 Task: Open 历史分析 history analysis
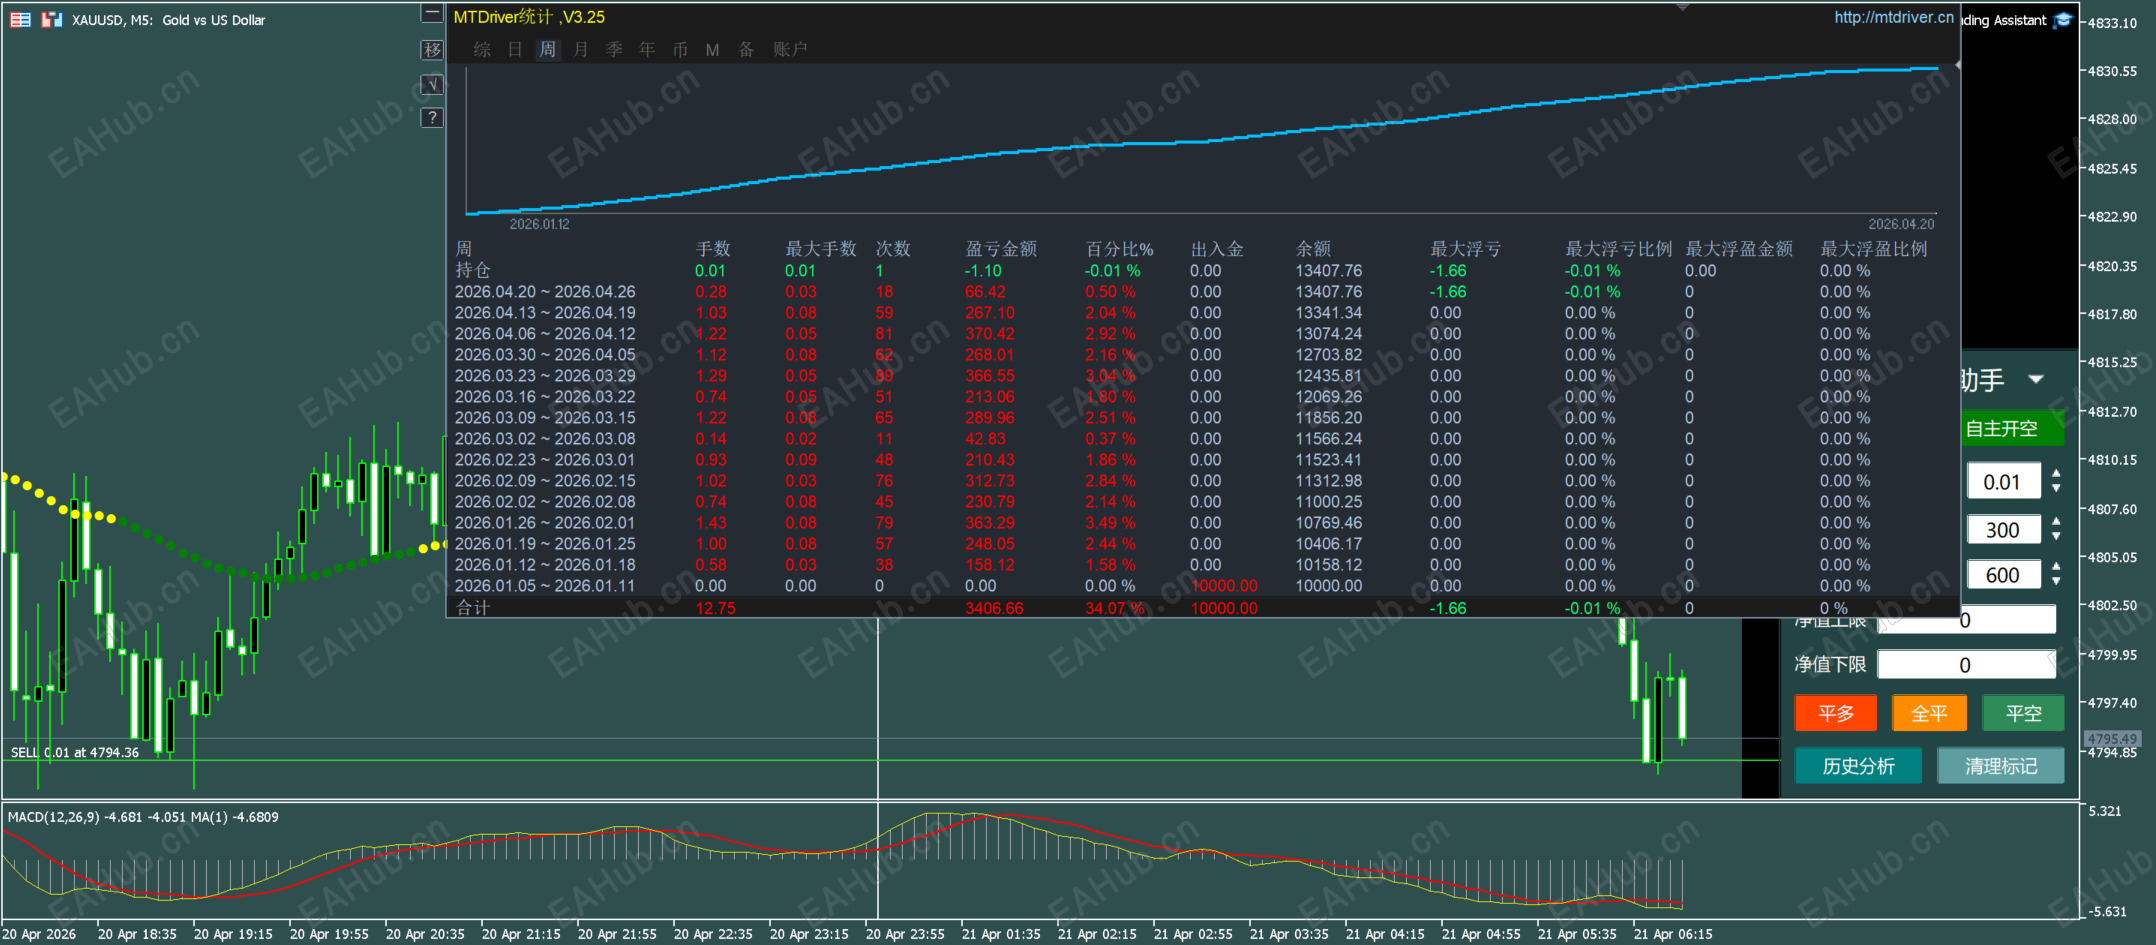pyautogui.click(x=1858, y=766)
